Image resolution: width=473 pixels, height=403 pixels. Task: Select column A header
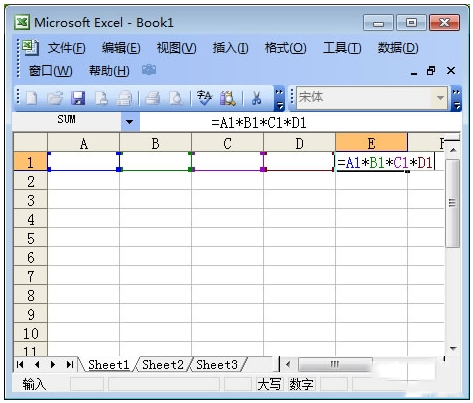[83, 143]
